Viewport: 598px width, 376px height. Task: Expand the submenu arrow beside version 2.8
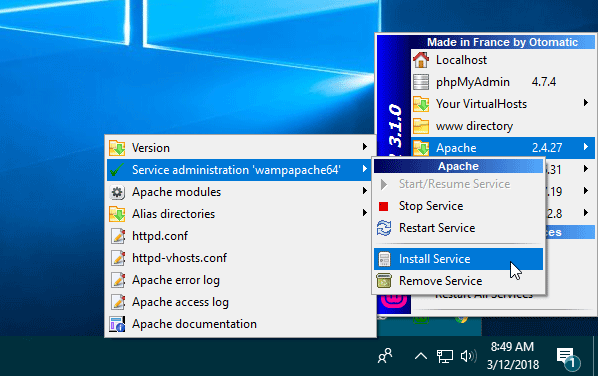pyautogui.click(x=585, y=212)
